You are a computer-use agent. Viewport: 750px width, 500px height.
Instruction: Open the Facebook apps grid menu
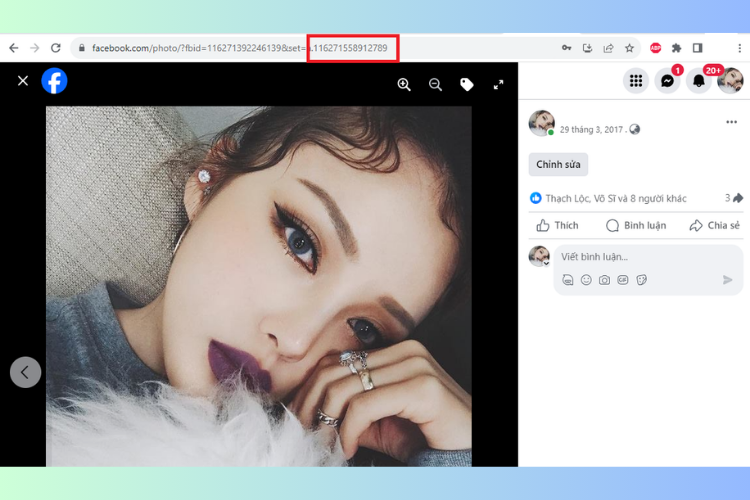coord(636,81)
